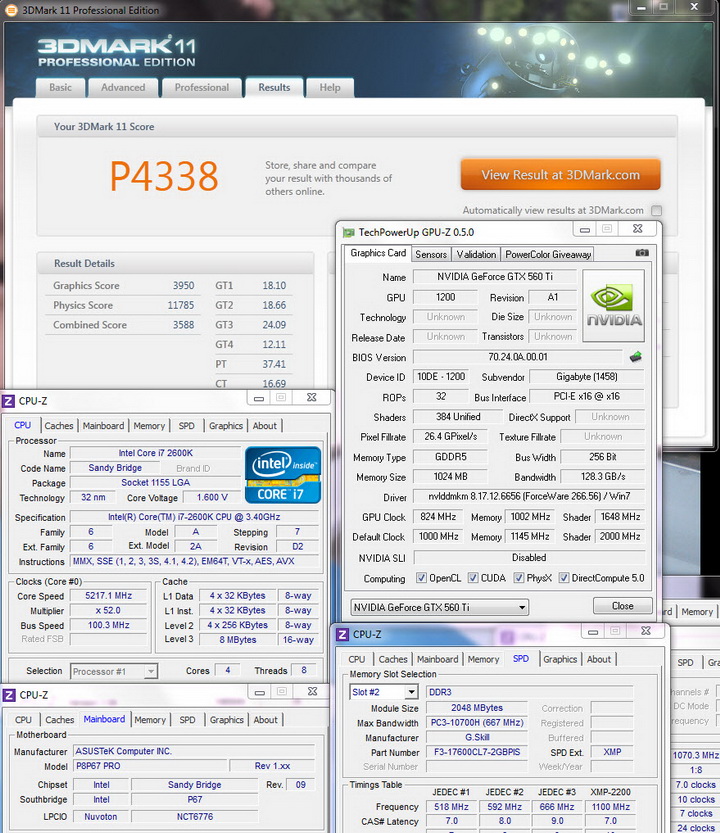
Task: Click the Driver version field in GPU-Z
Action: point(529,496)
